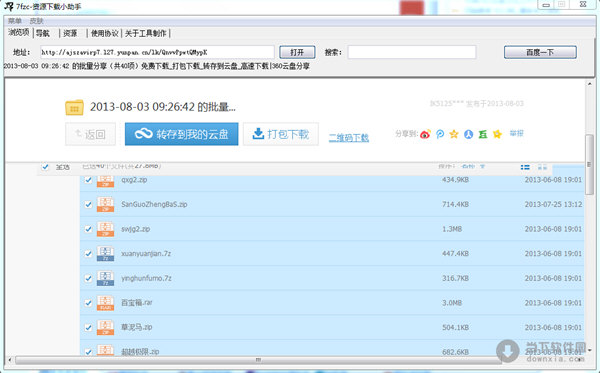Uncheck the 百宝箱.rar checkbox
Image resolution: width=600 pixels, height=373 pixels.
tap(88, 303)
